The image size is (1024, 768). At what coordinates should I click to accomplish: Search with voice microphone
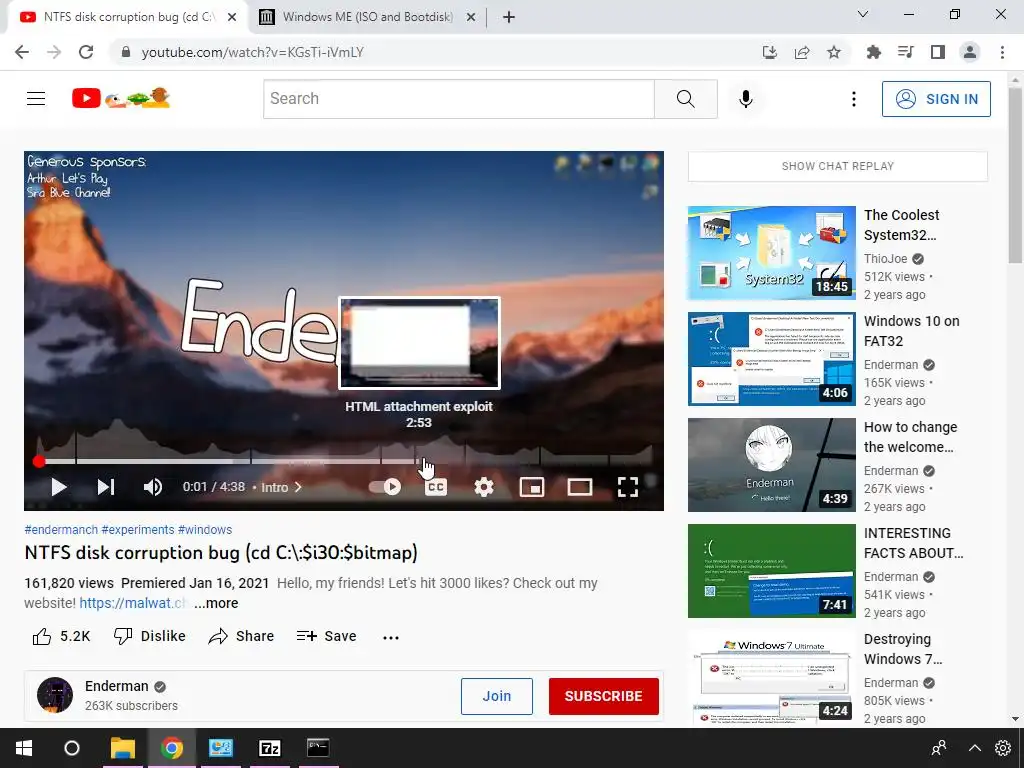746,99
